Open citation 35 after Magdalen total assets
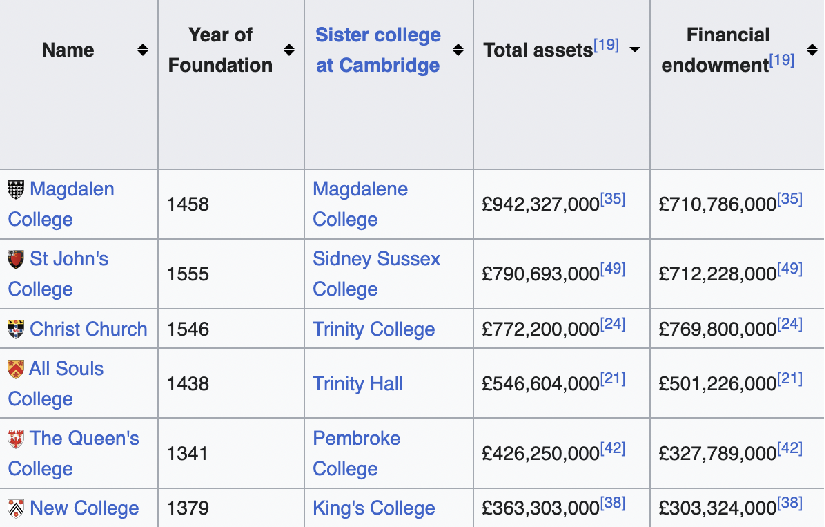 [x=613, y=198]
